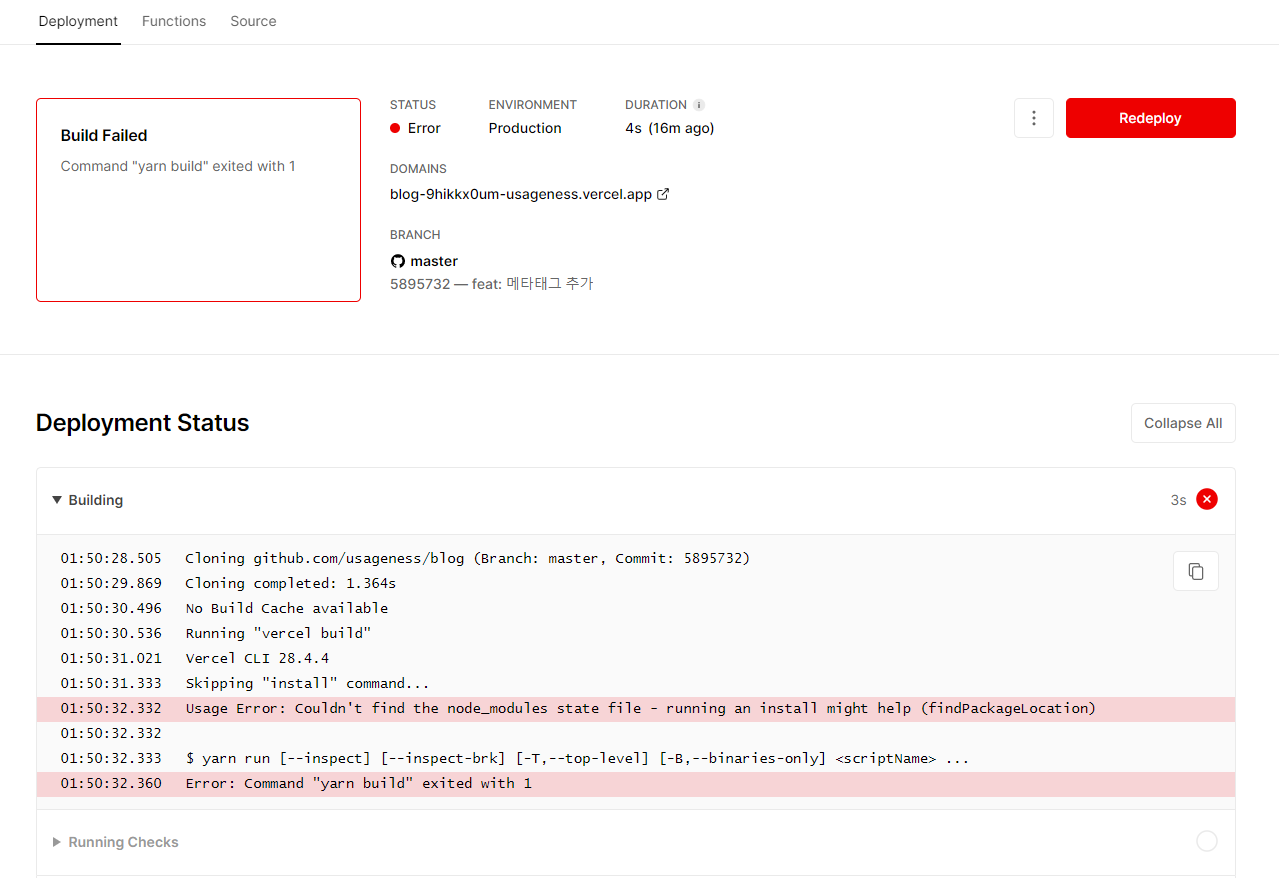Click the Collapse All button

coord(1183,423)
